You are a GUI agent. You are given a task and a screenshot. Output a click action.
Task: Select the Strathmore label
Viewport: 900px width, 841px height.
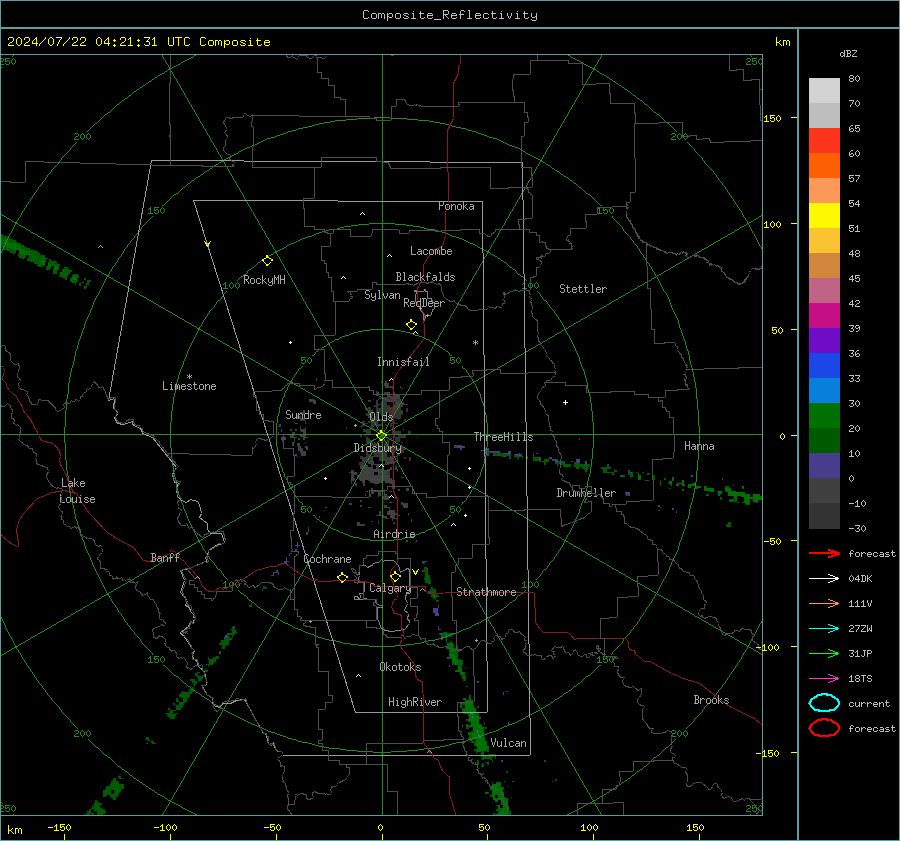click(486, 592)
